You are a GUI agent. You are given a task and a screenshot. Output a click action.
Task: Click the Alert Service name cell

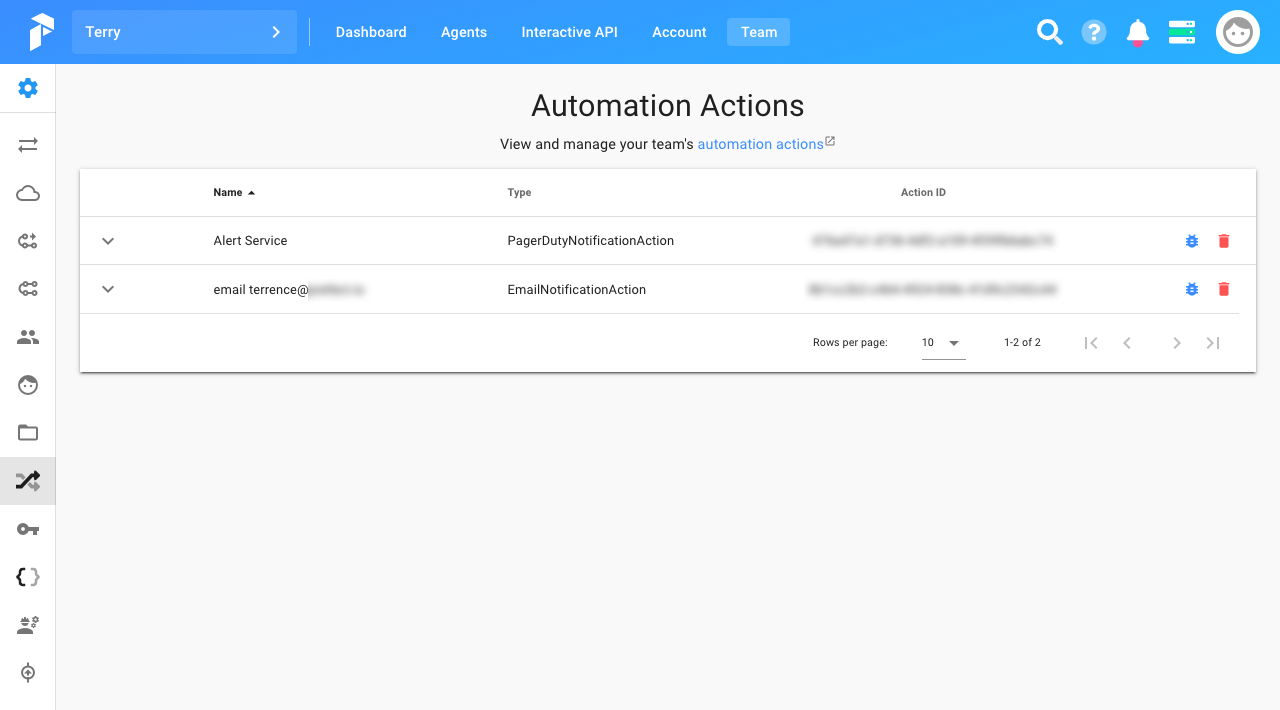(250, 241)
